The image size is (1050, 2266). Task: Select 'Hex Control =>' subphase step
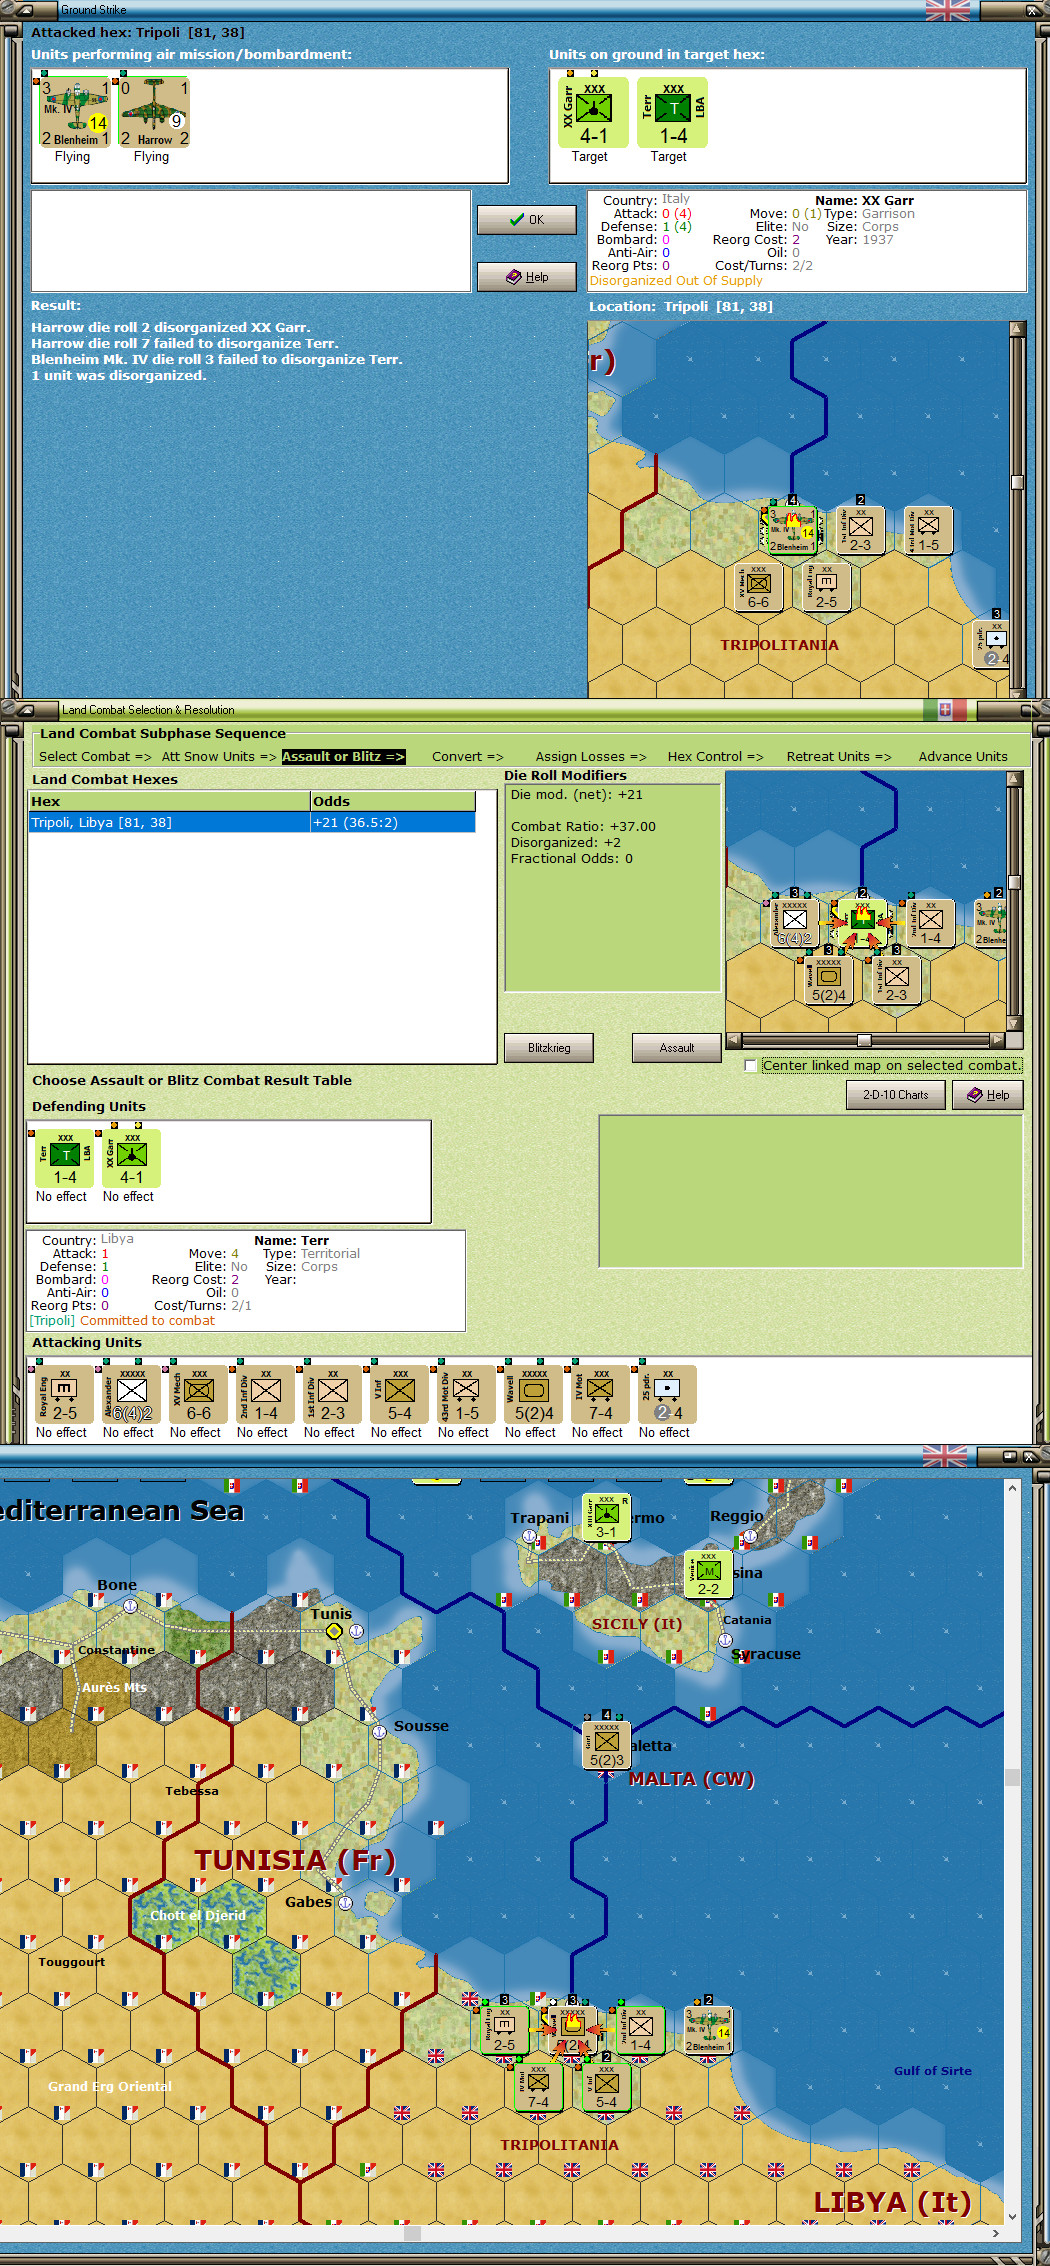click(x=715, y=757)
